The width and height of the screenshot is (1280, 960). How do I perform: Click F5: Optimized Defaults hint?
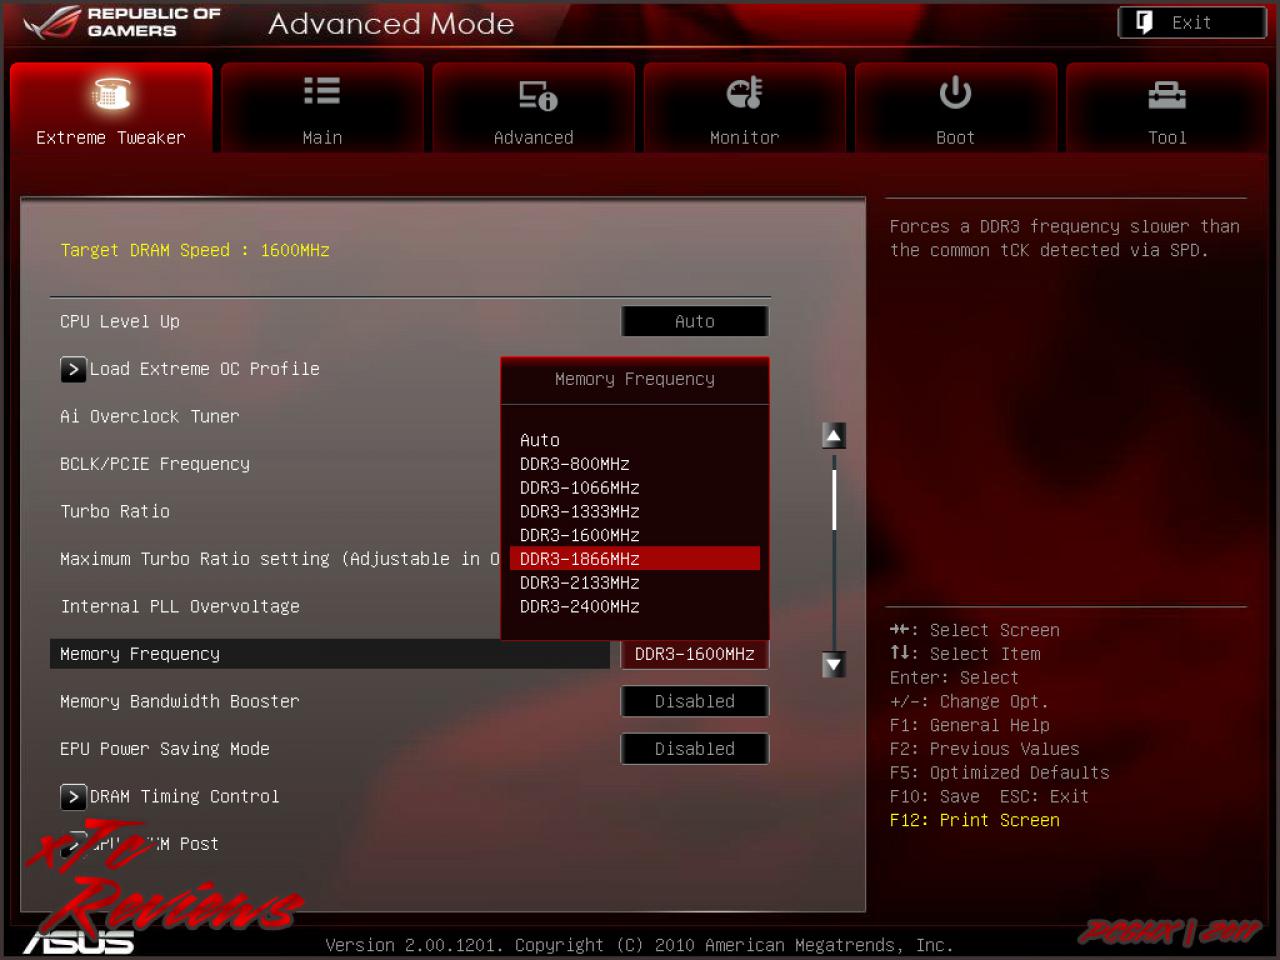pyautogui.click(x=1000, y=773)
